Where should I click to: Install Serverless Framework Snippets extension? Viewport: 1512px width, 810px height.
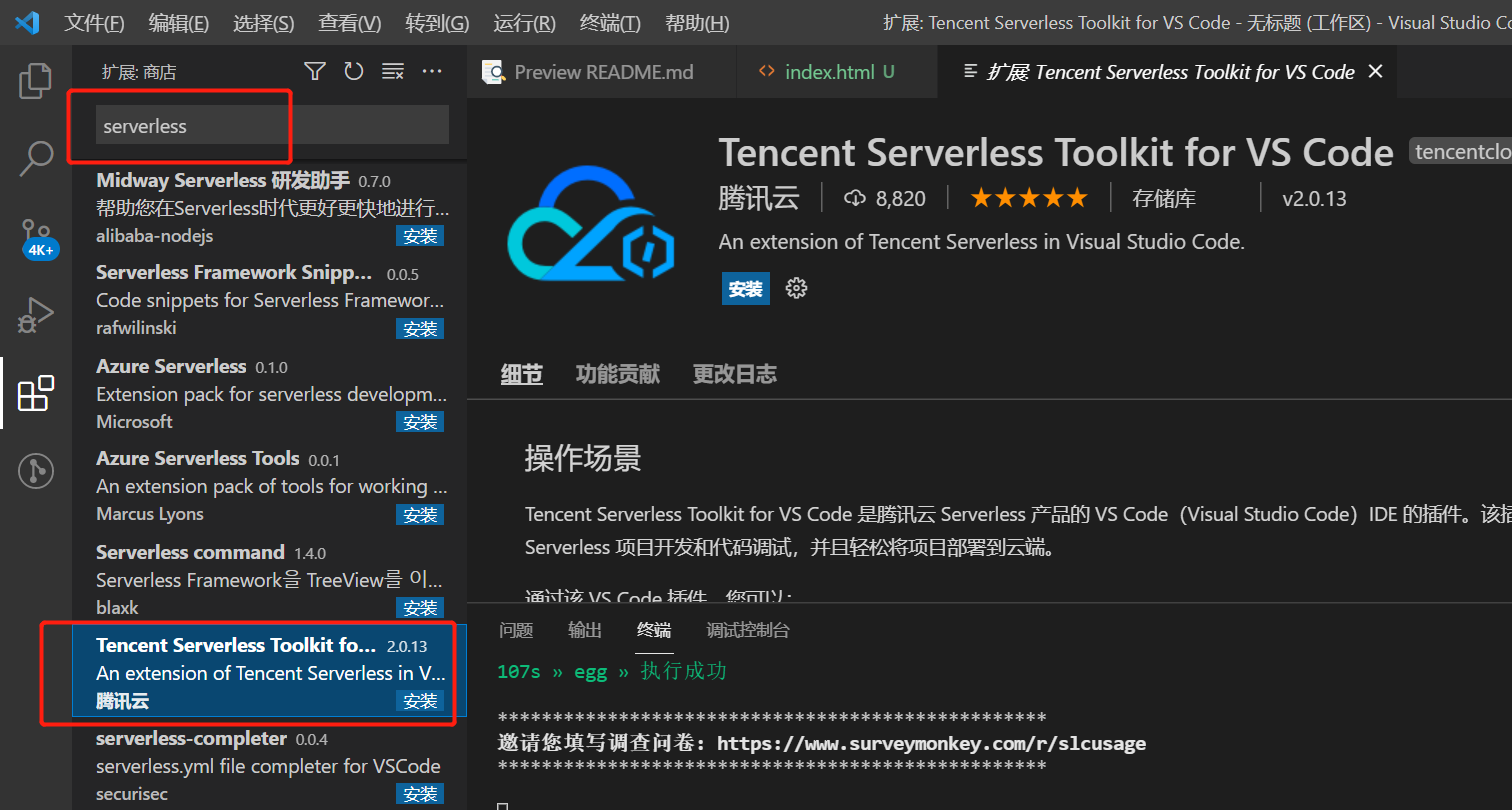coord(420,329)
